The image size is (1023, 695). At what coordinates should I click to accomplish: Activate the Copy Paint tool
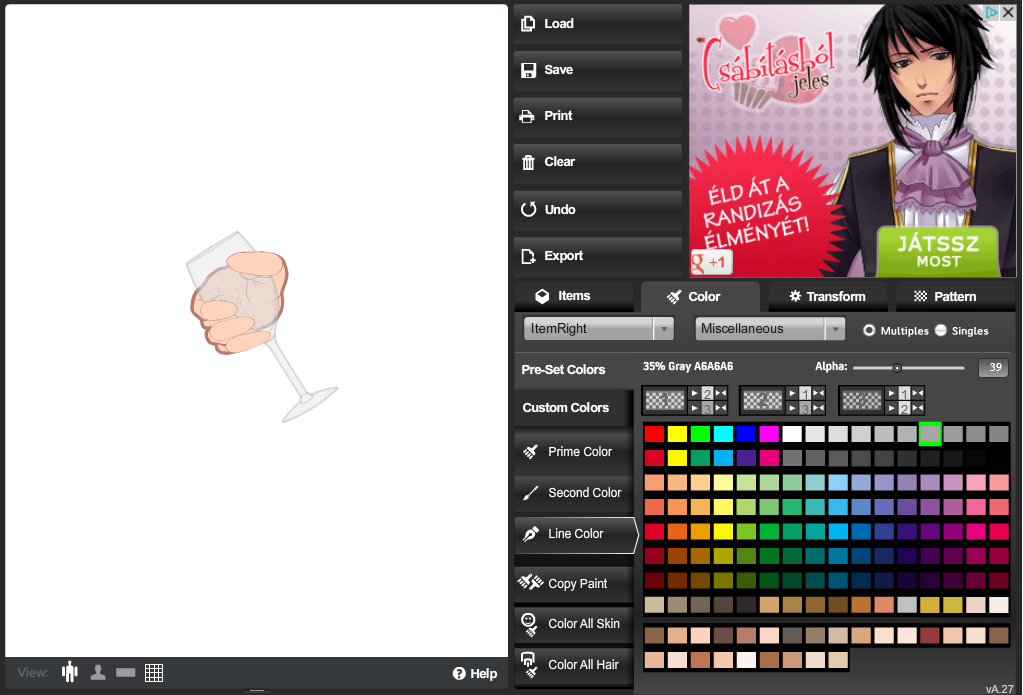(x=573, y=583)
